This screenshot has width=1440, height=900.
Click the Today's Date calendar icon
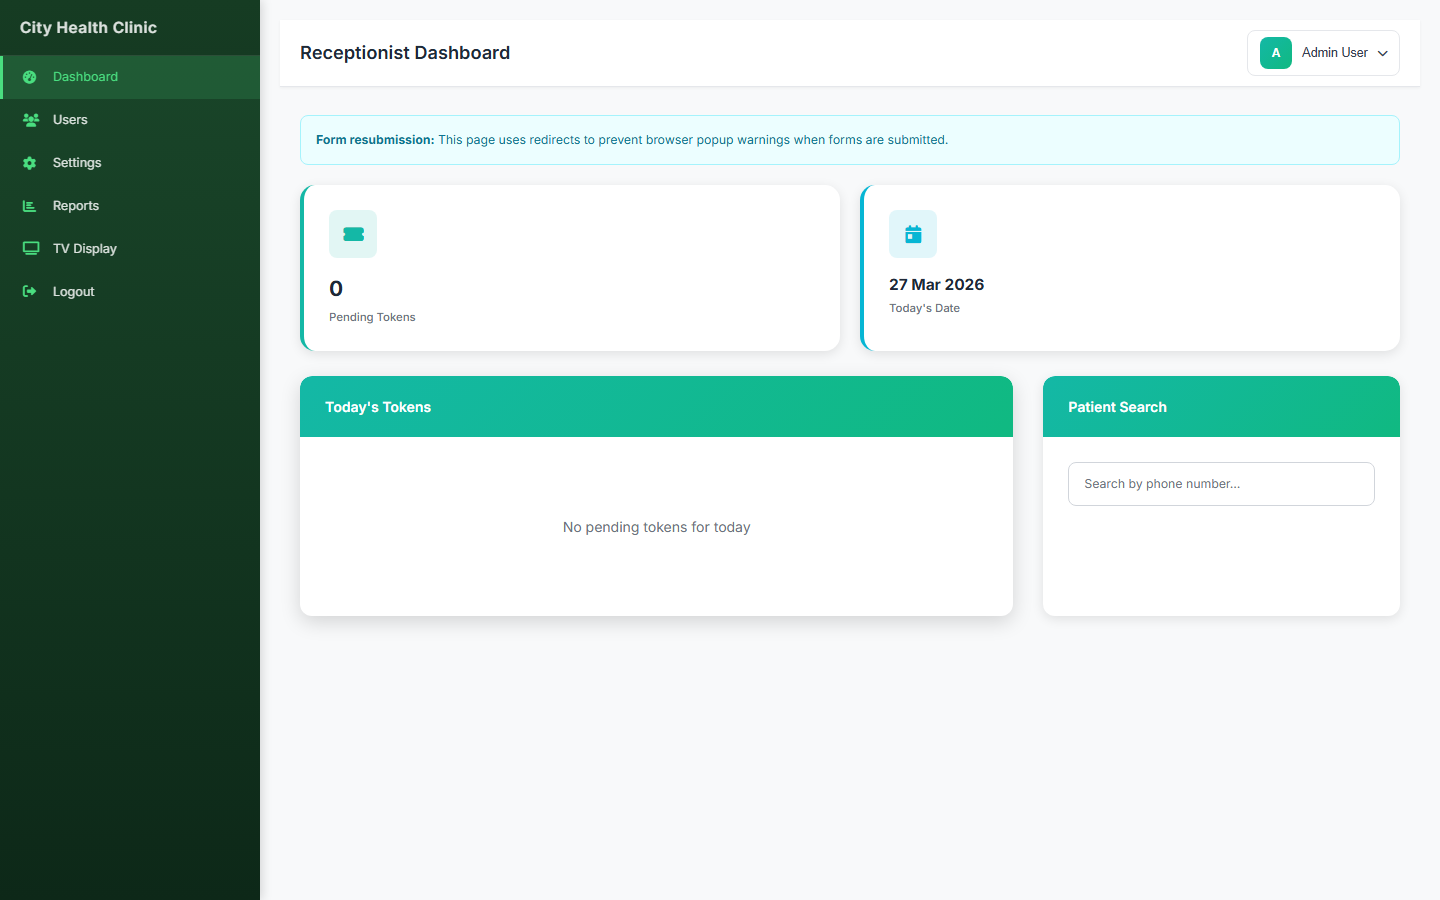tap(913, 234)
